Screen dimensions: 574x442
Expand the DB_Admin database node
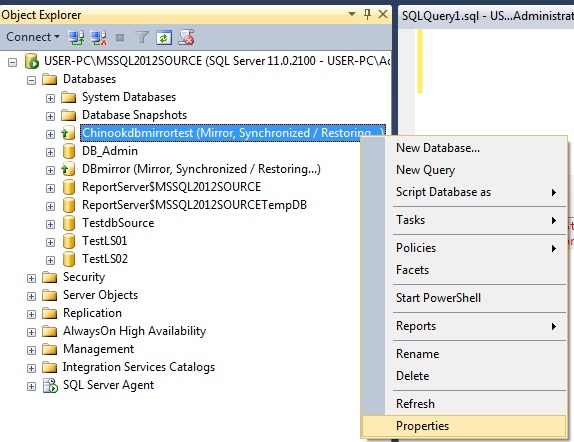coord(50,152)
